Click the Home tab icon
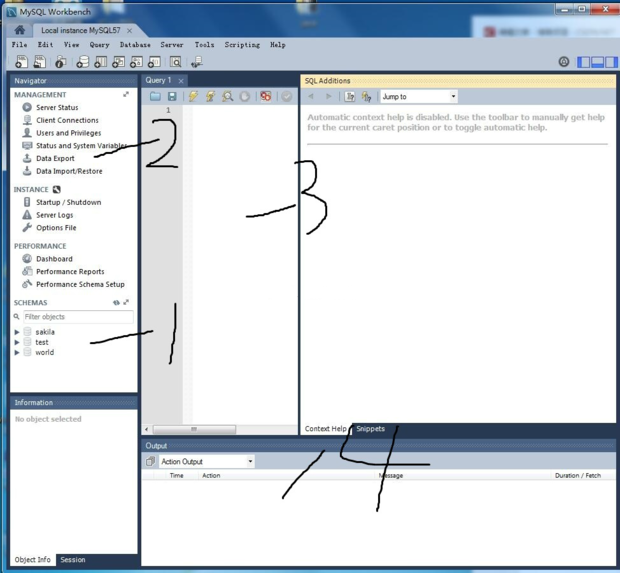 tap(19, 30)
